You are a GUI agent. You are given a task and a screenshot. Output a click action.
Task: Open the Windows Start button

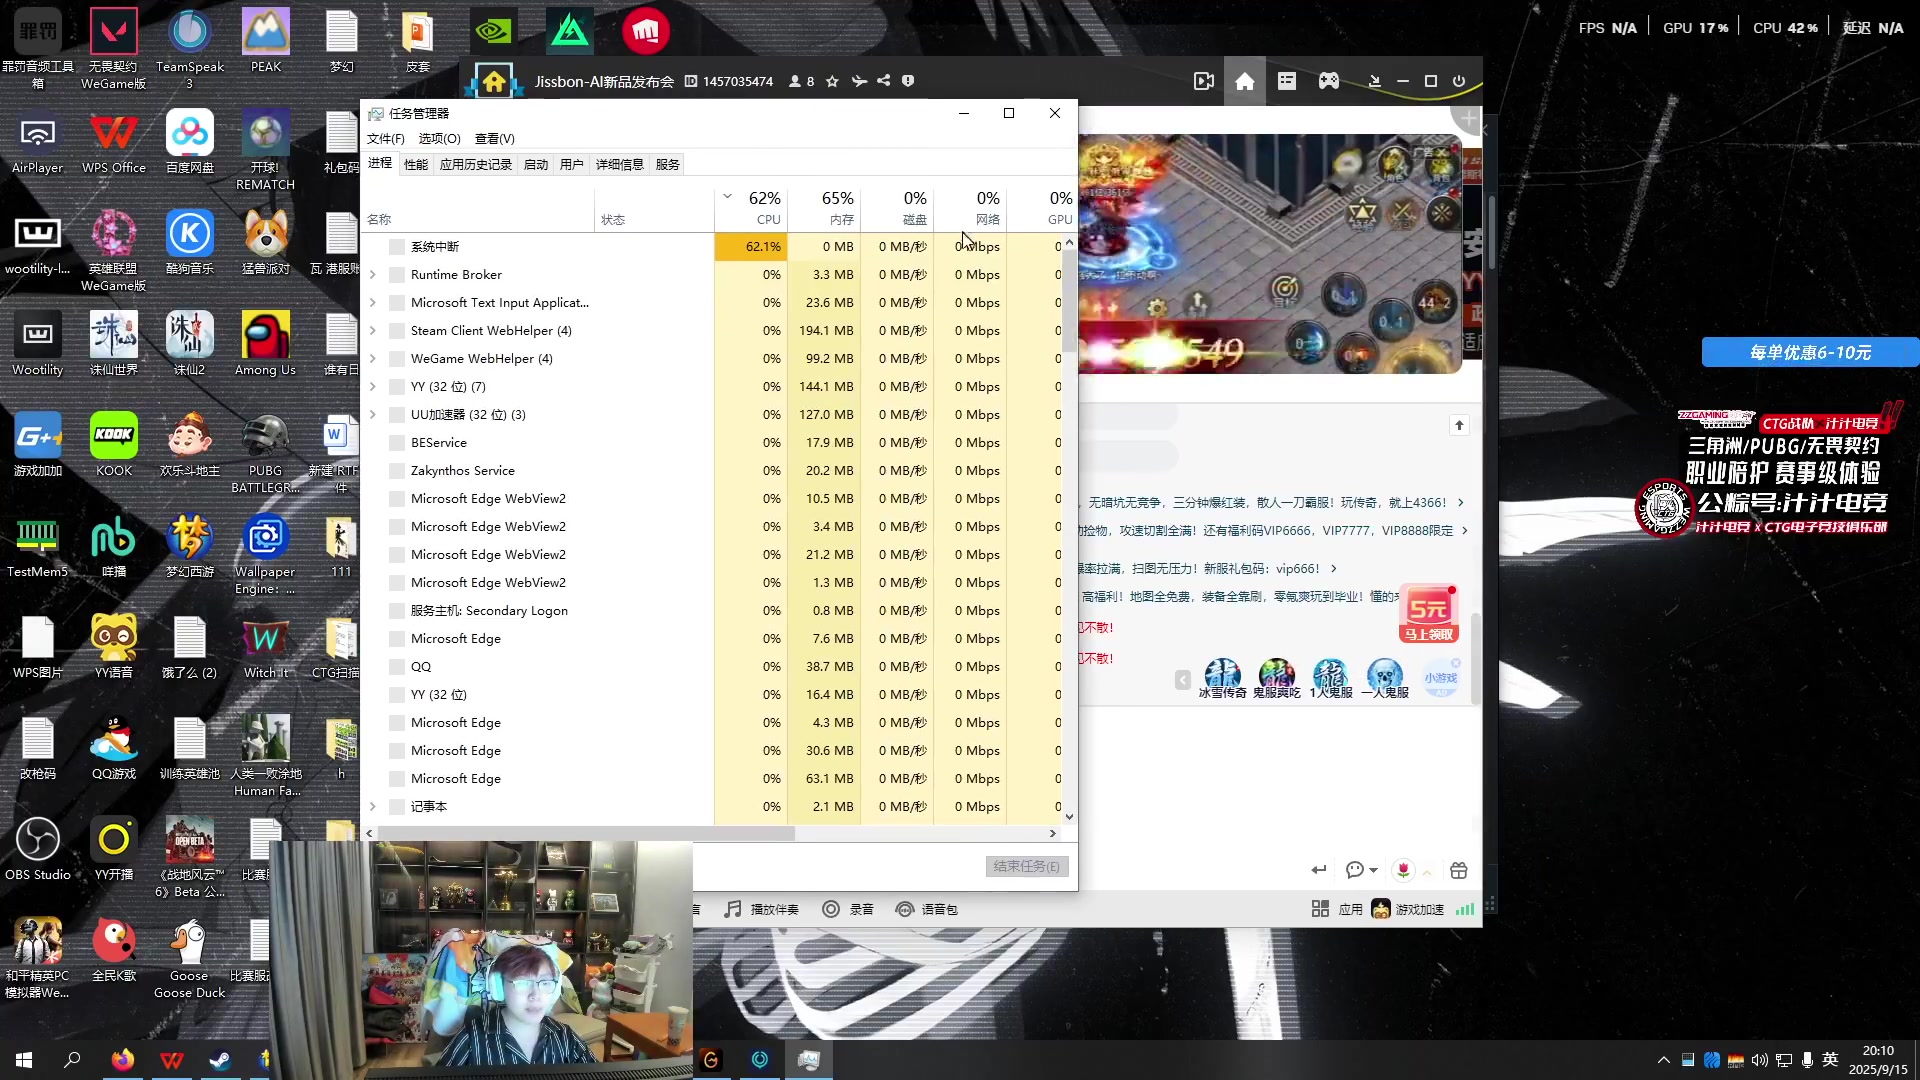[24, 1060]
